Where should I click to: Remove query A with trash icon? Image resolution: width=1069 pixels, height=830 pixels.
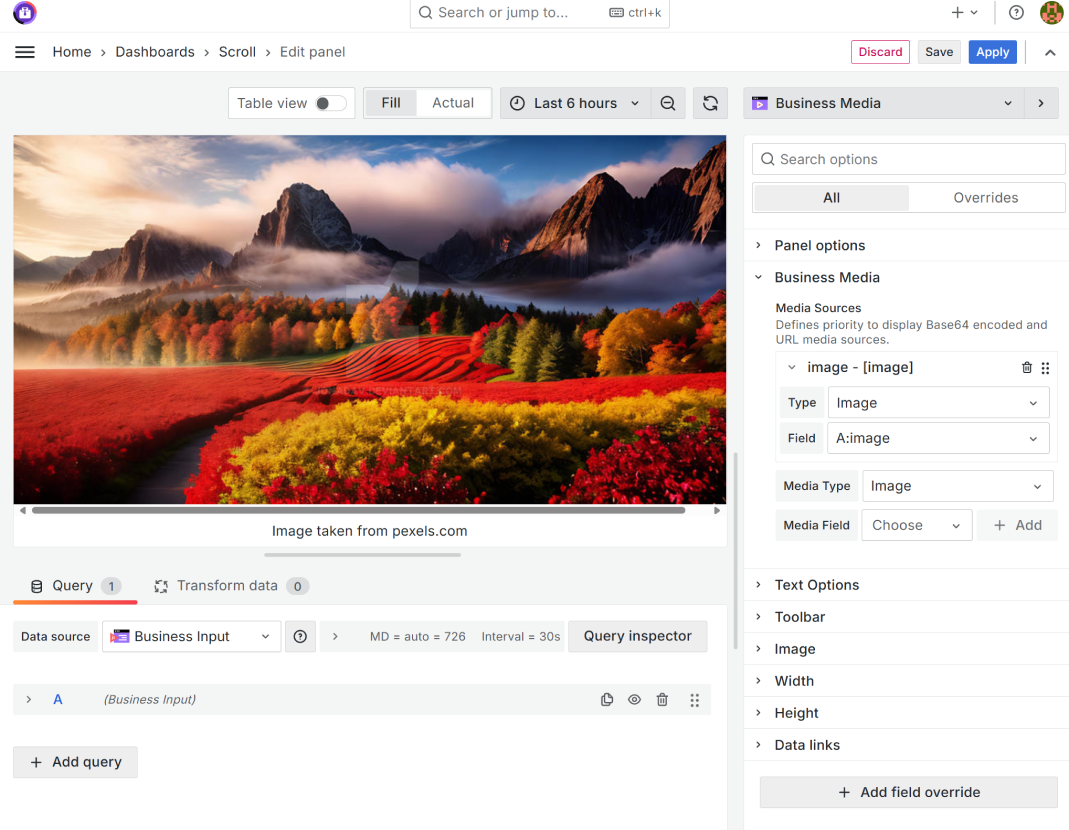[x=662, y=700]
